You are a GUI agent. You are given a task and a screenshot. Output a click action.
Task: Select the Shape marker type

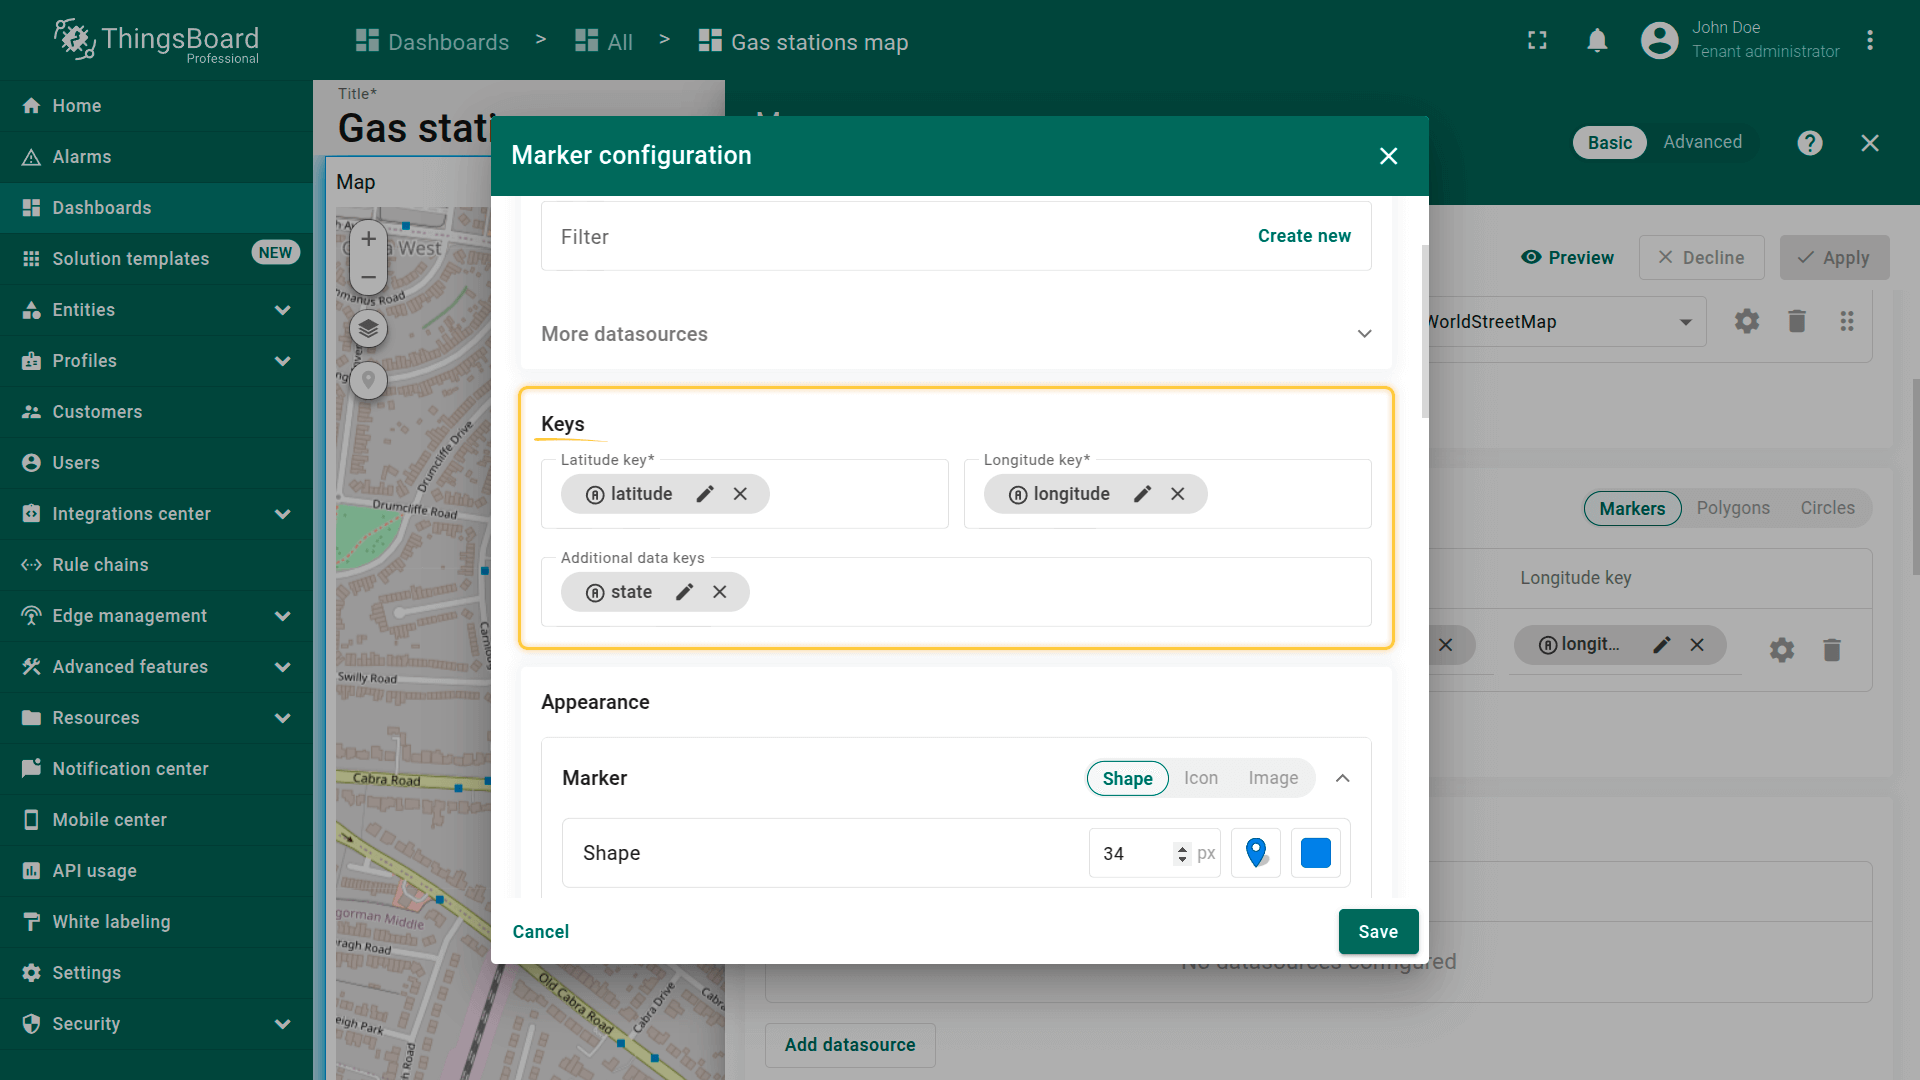[x=1127, y=778]
